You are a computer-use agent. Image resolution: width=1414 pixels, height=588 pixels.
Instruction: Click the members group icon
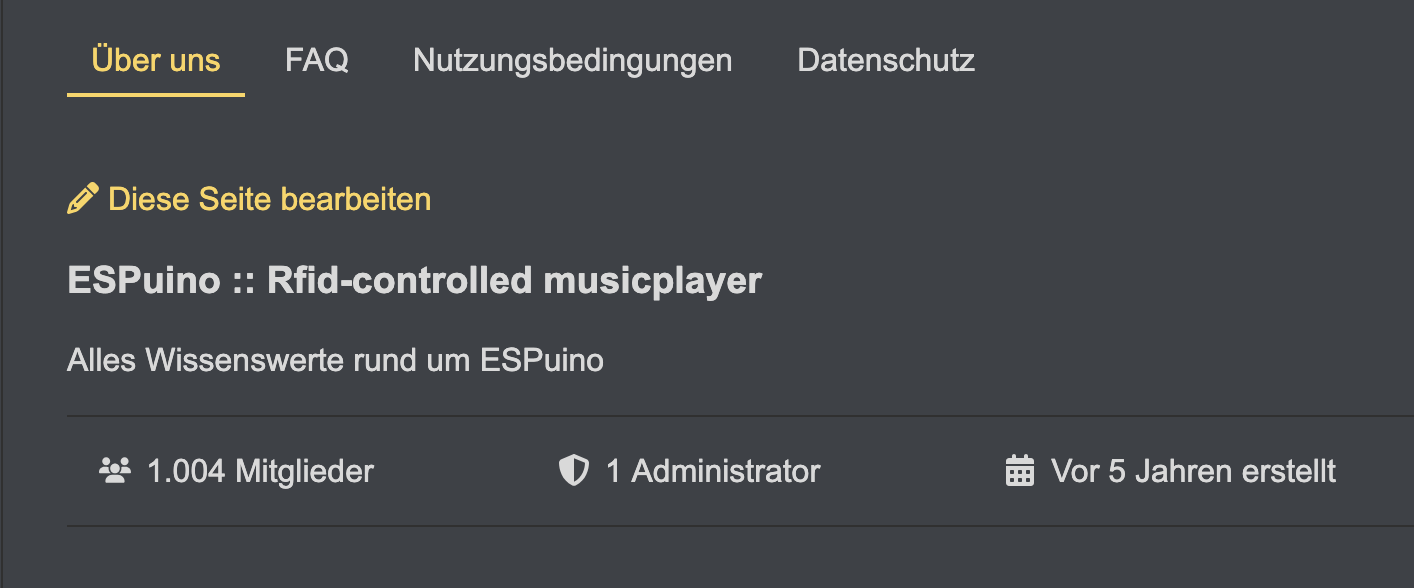113,470
